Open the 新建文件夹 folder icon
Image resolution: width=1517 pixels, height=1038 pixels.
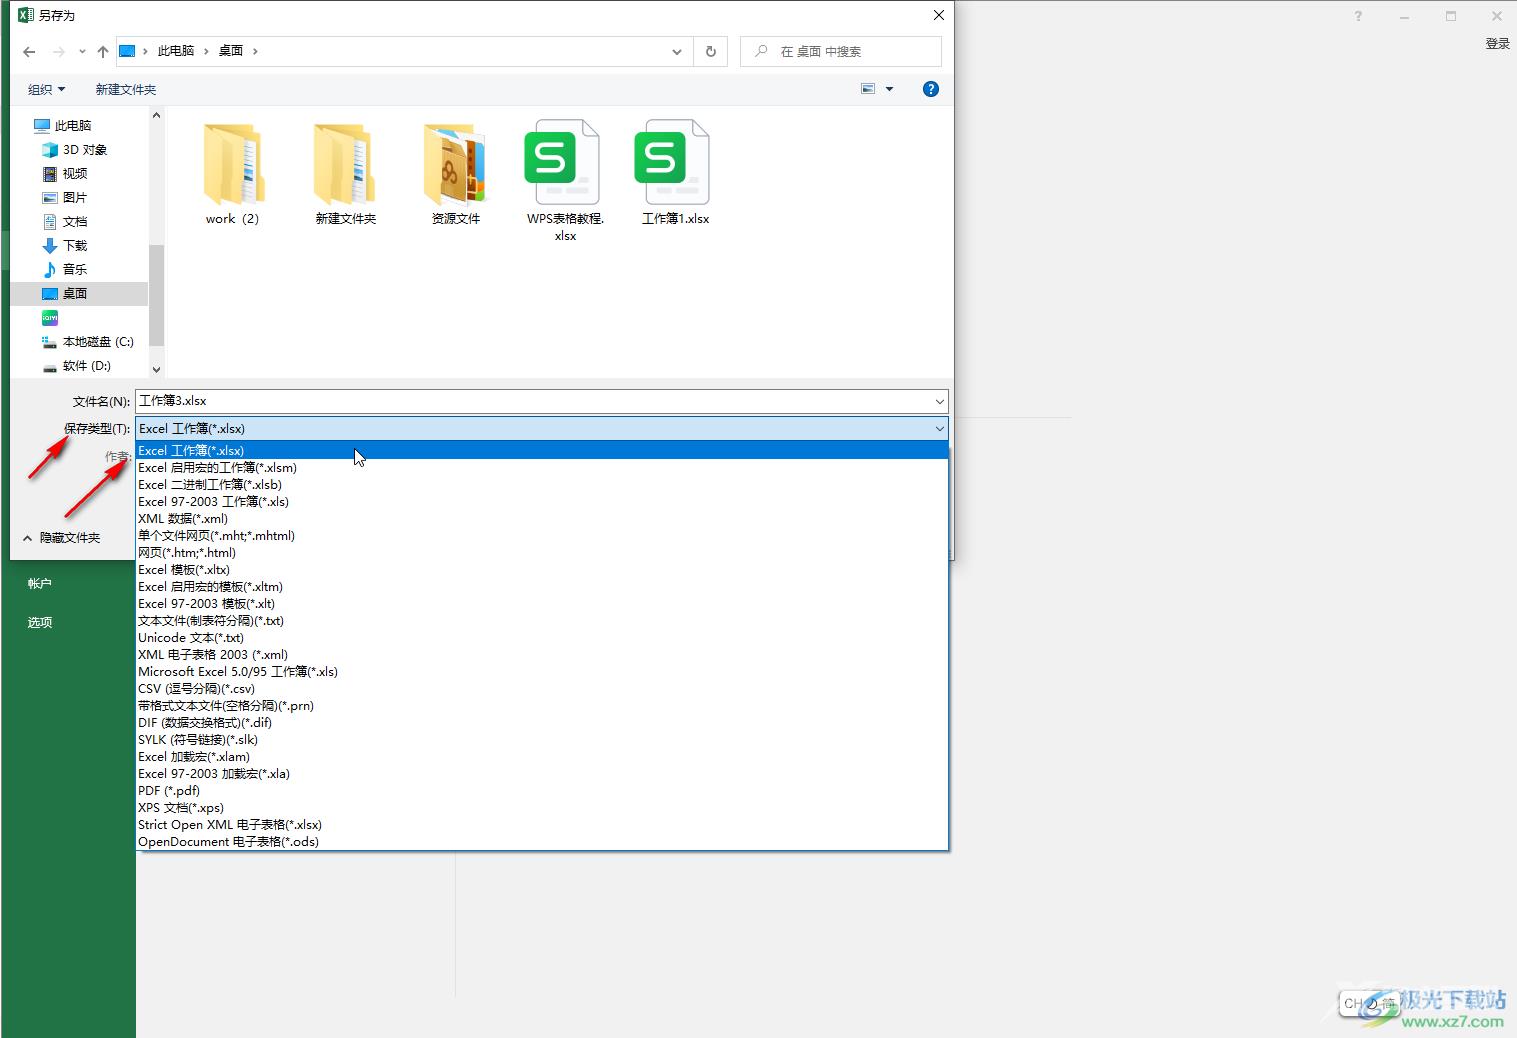coord(345,168)
